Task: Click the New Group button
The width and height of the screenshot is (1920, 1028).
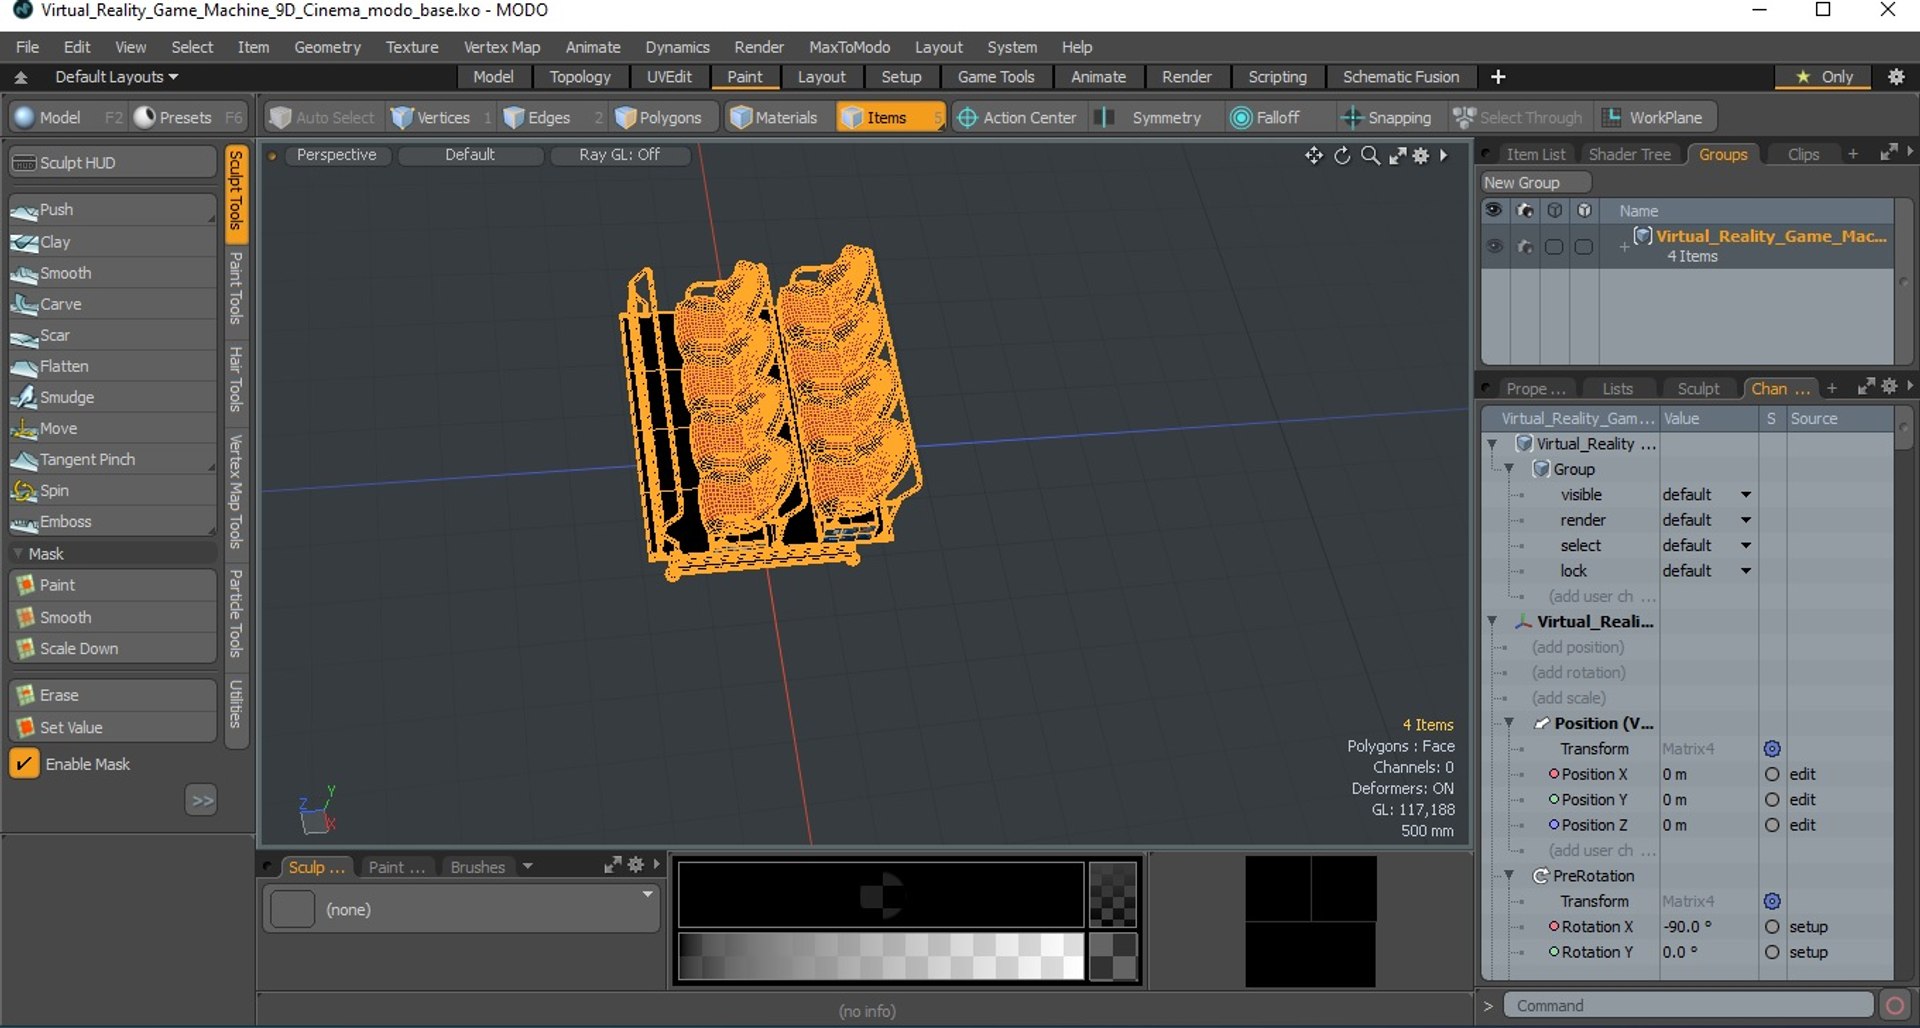Action: [x=1534, y=182]
